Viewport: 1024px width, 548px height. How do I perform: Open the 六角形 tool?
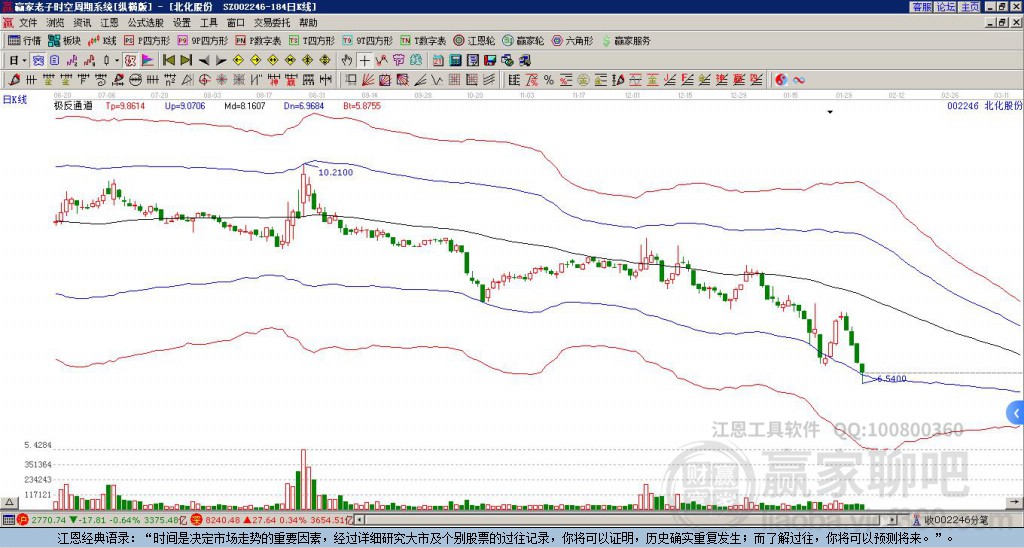[x=572, y=41]
